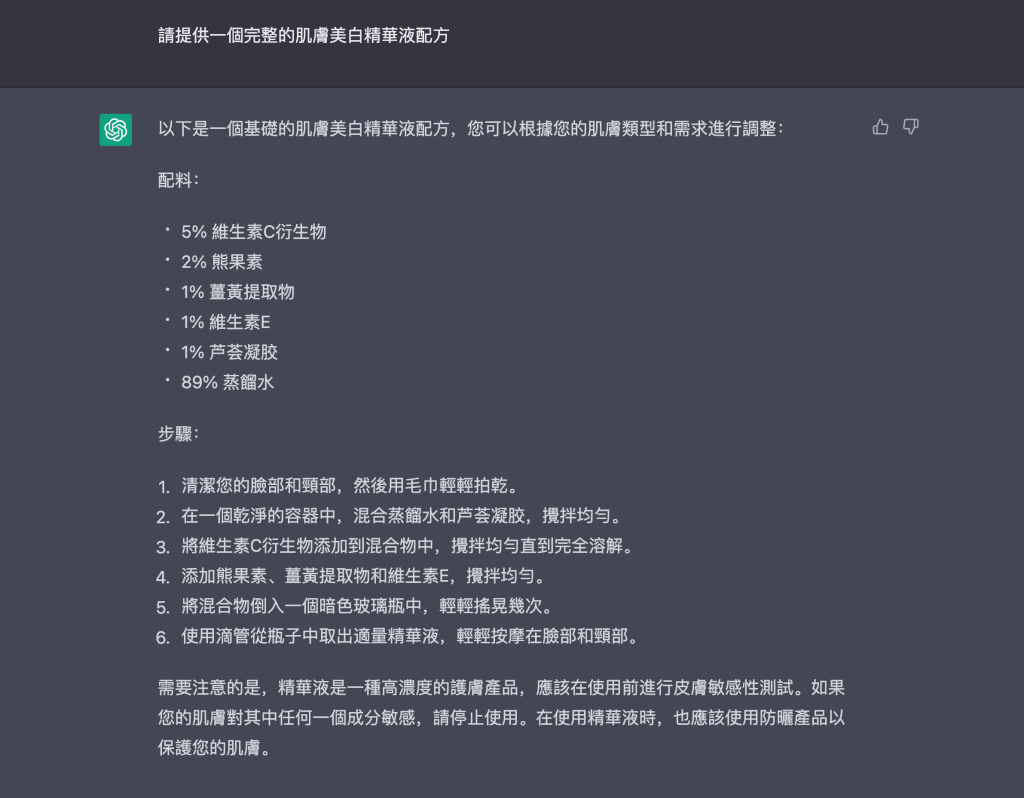Click step 2 about mixing distilled water
Image resolution: width=1024 pixels, height=798 pixels.
401,517
